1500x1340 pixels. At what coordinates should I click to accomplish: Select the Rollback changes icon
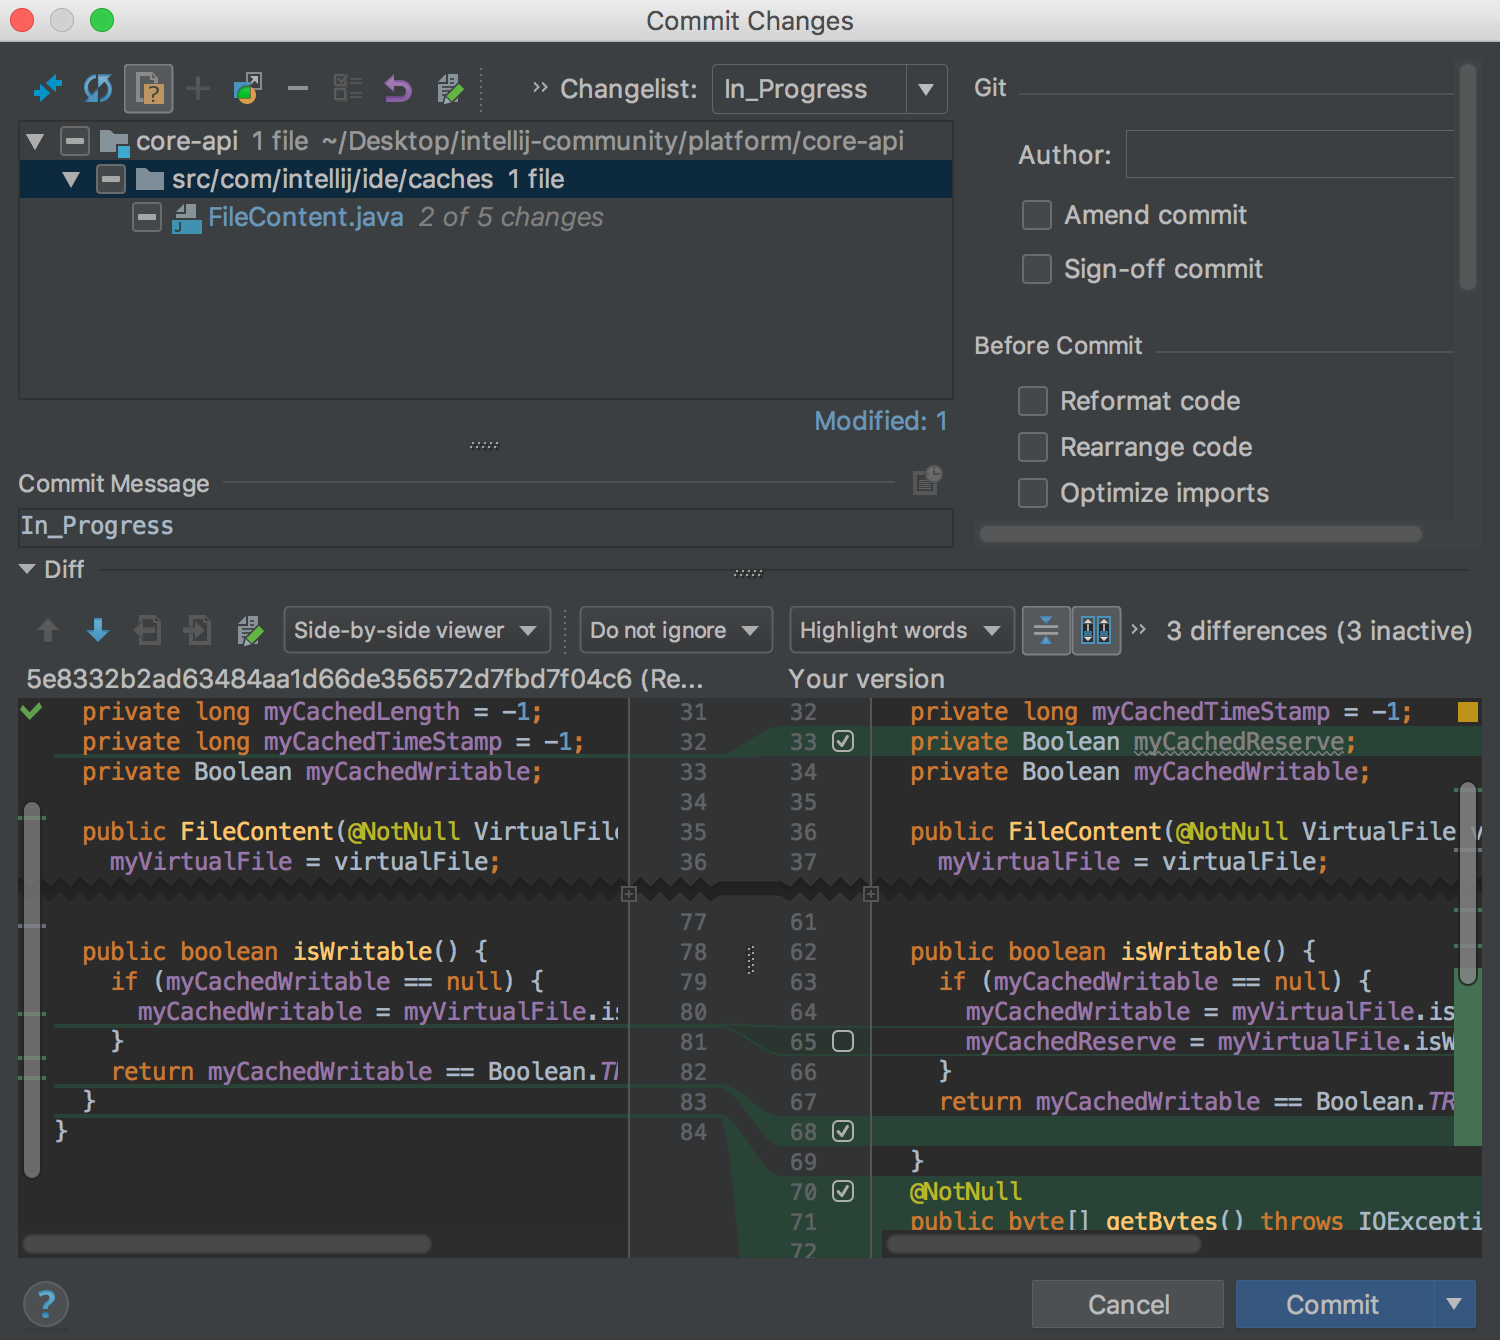397,89
